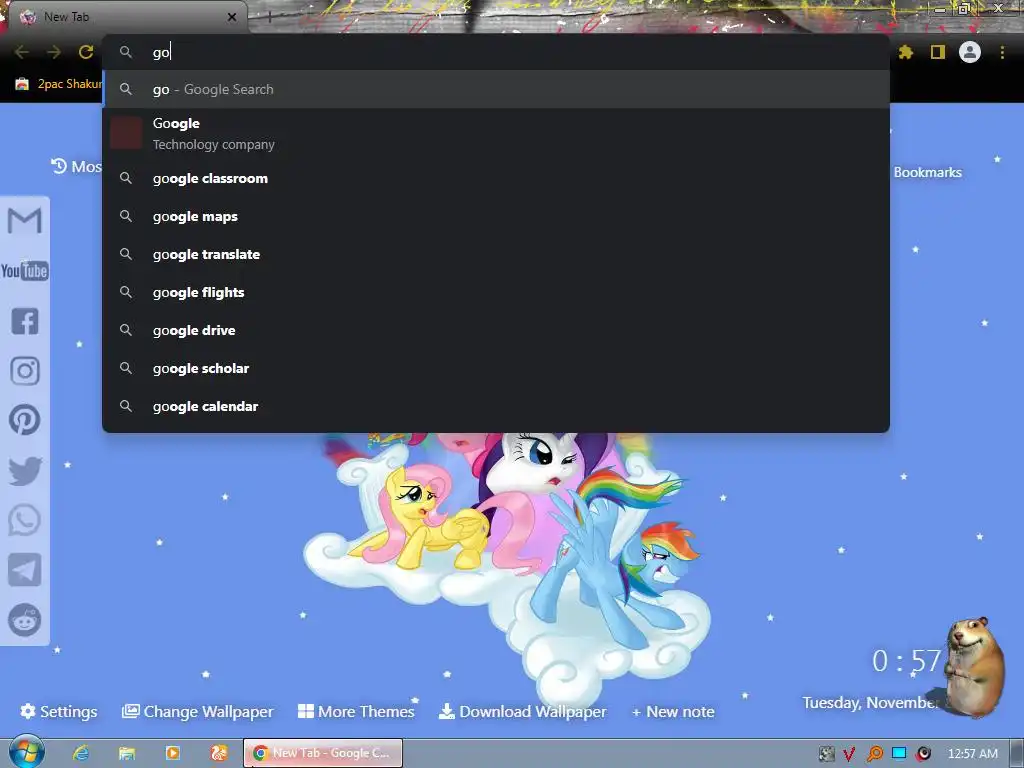Click the hamster mascot widget
Image resolution: width=1024 pixels, height=768 pixels.
(x=974, y=666)
